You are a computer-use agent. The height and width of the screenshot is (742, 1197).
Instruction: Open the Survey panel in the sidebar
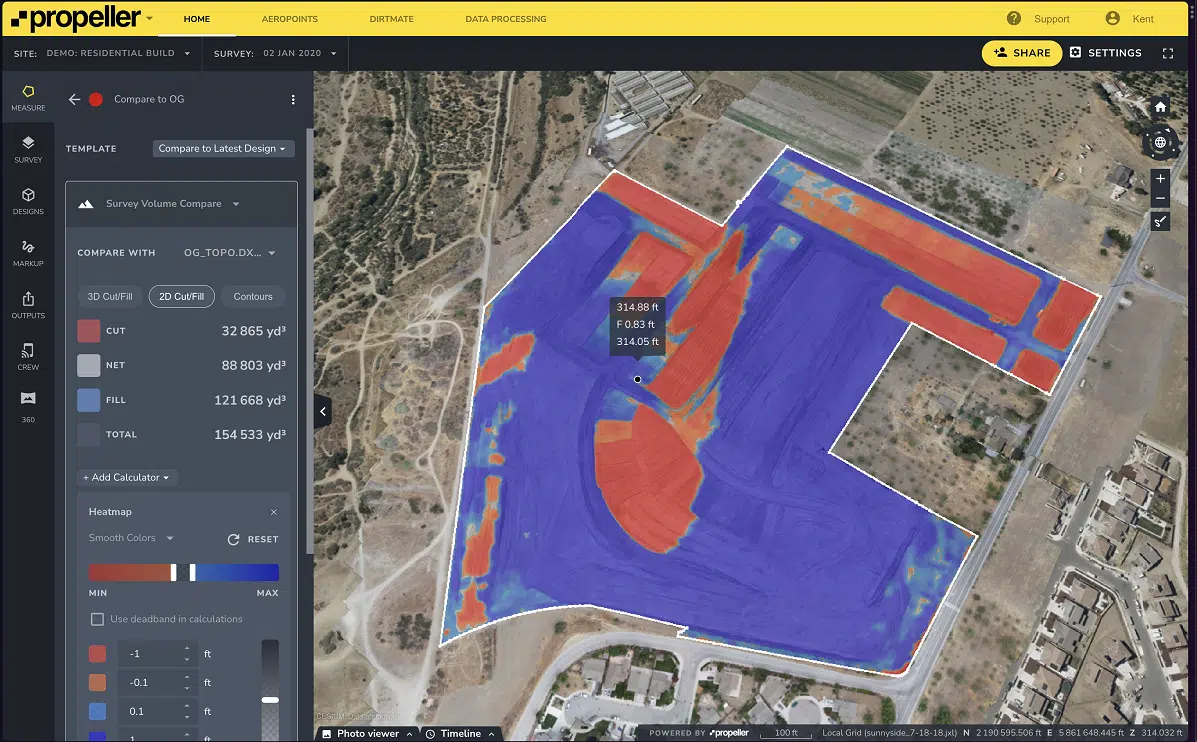(28, 148)
